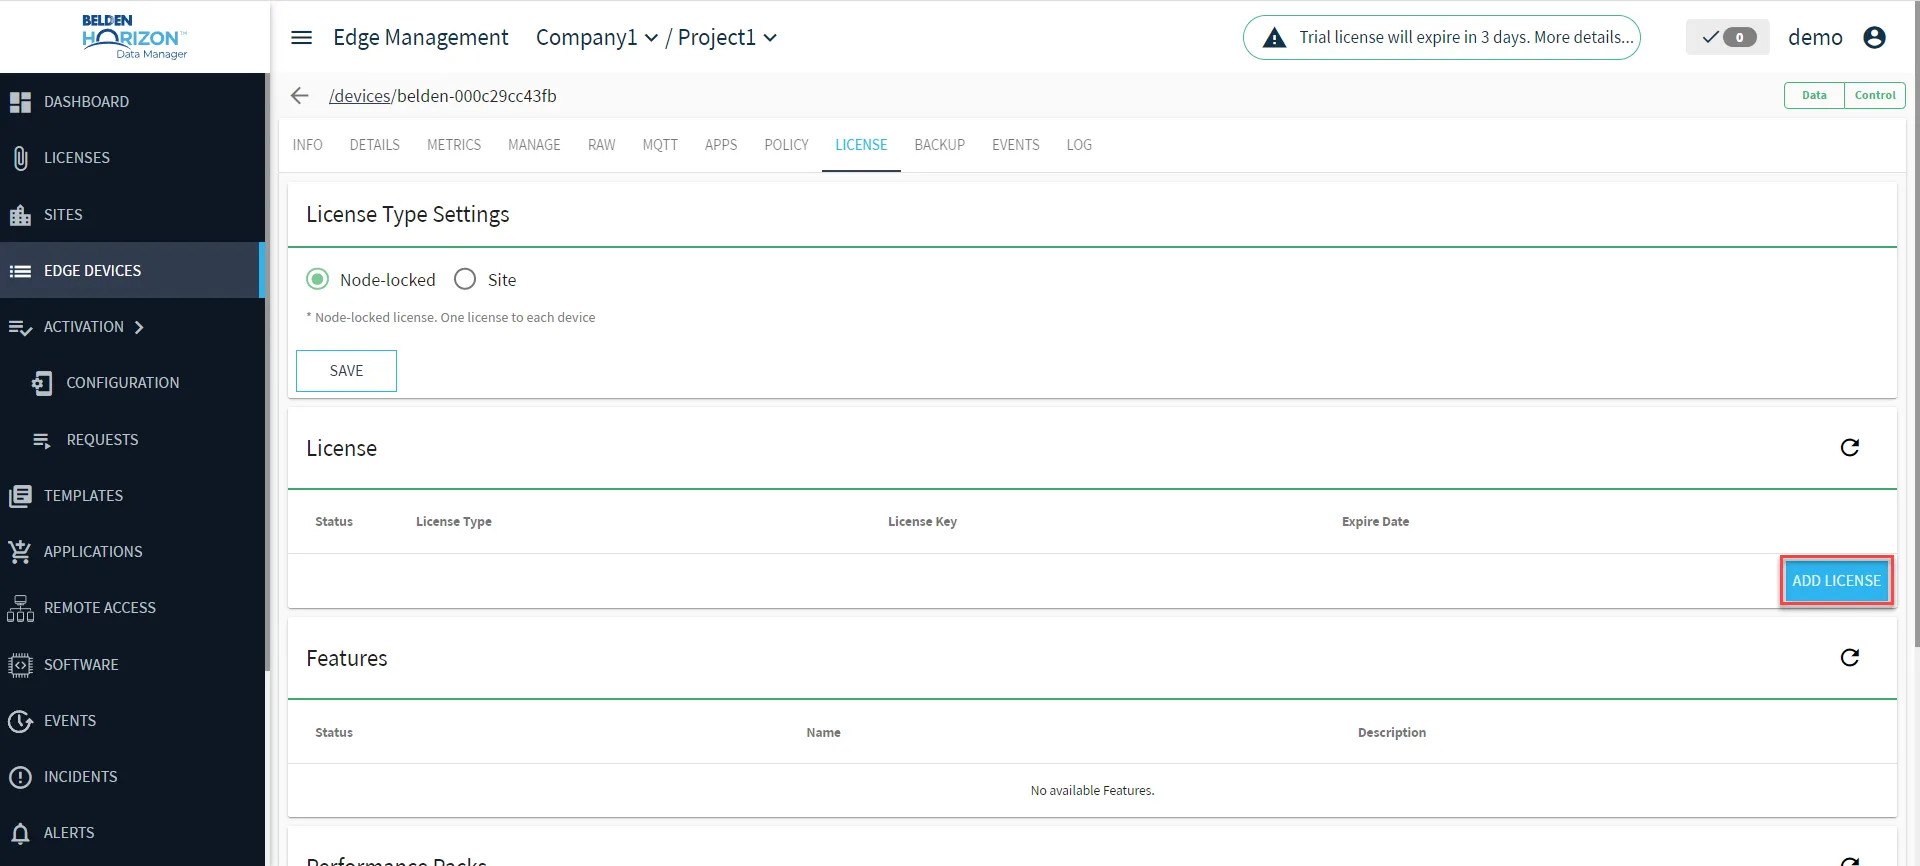Image resolution: width=1920 pixels, height=866 pixels.
Task: Switch to Control mode
Action: point(1875,96)
